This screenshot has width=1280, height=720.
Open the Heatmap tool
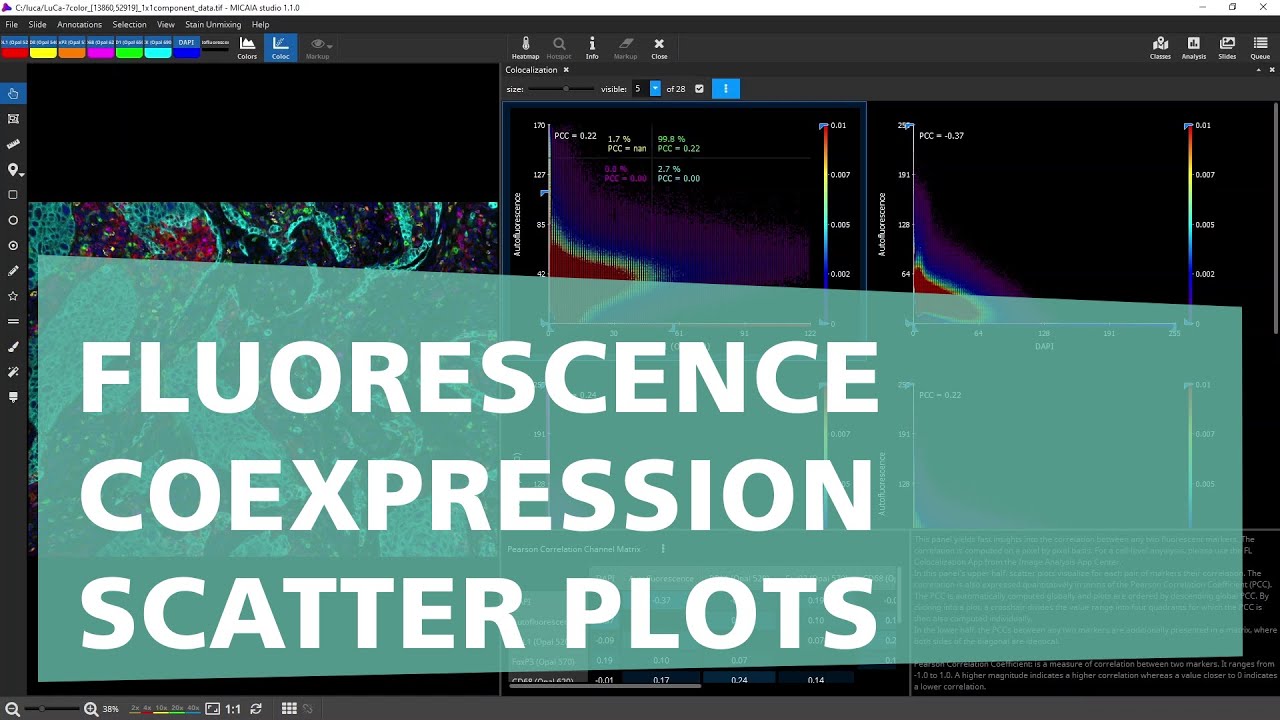[526, 47]
